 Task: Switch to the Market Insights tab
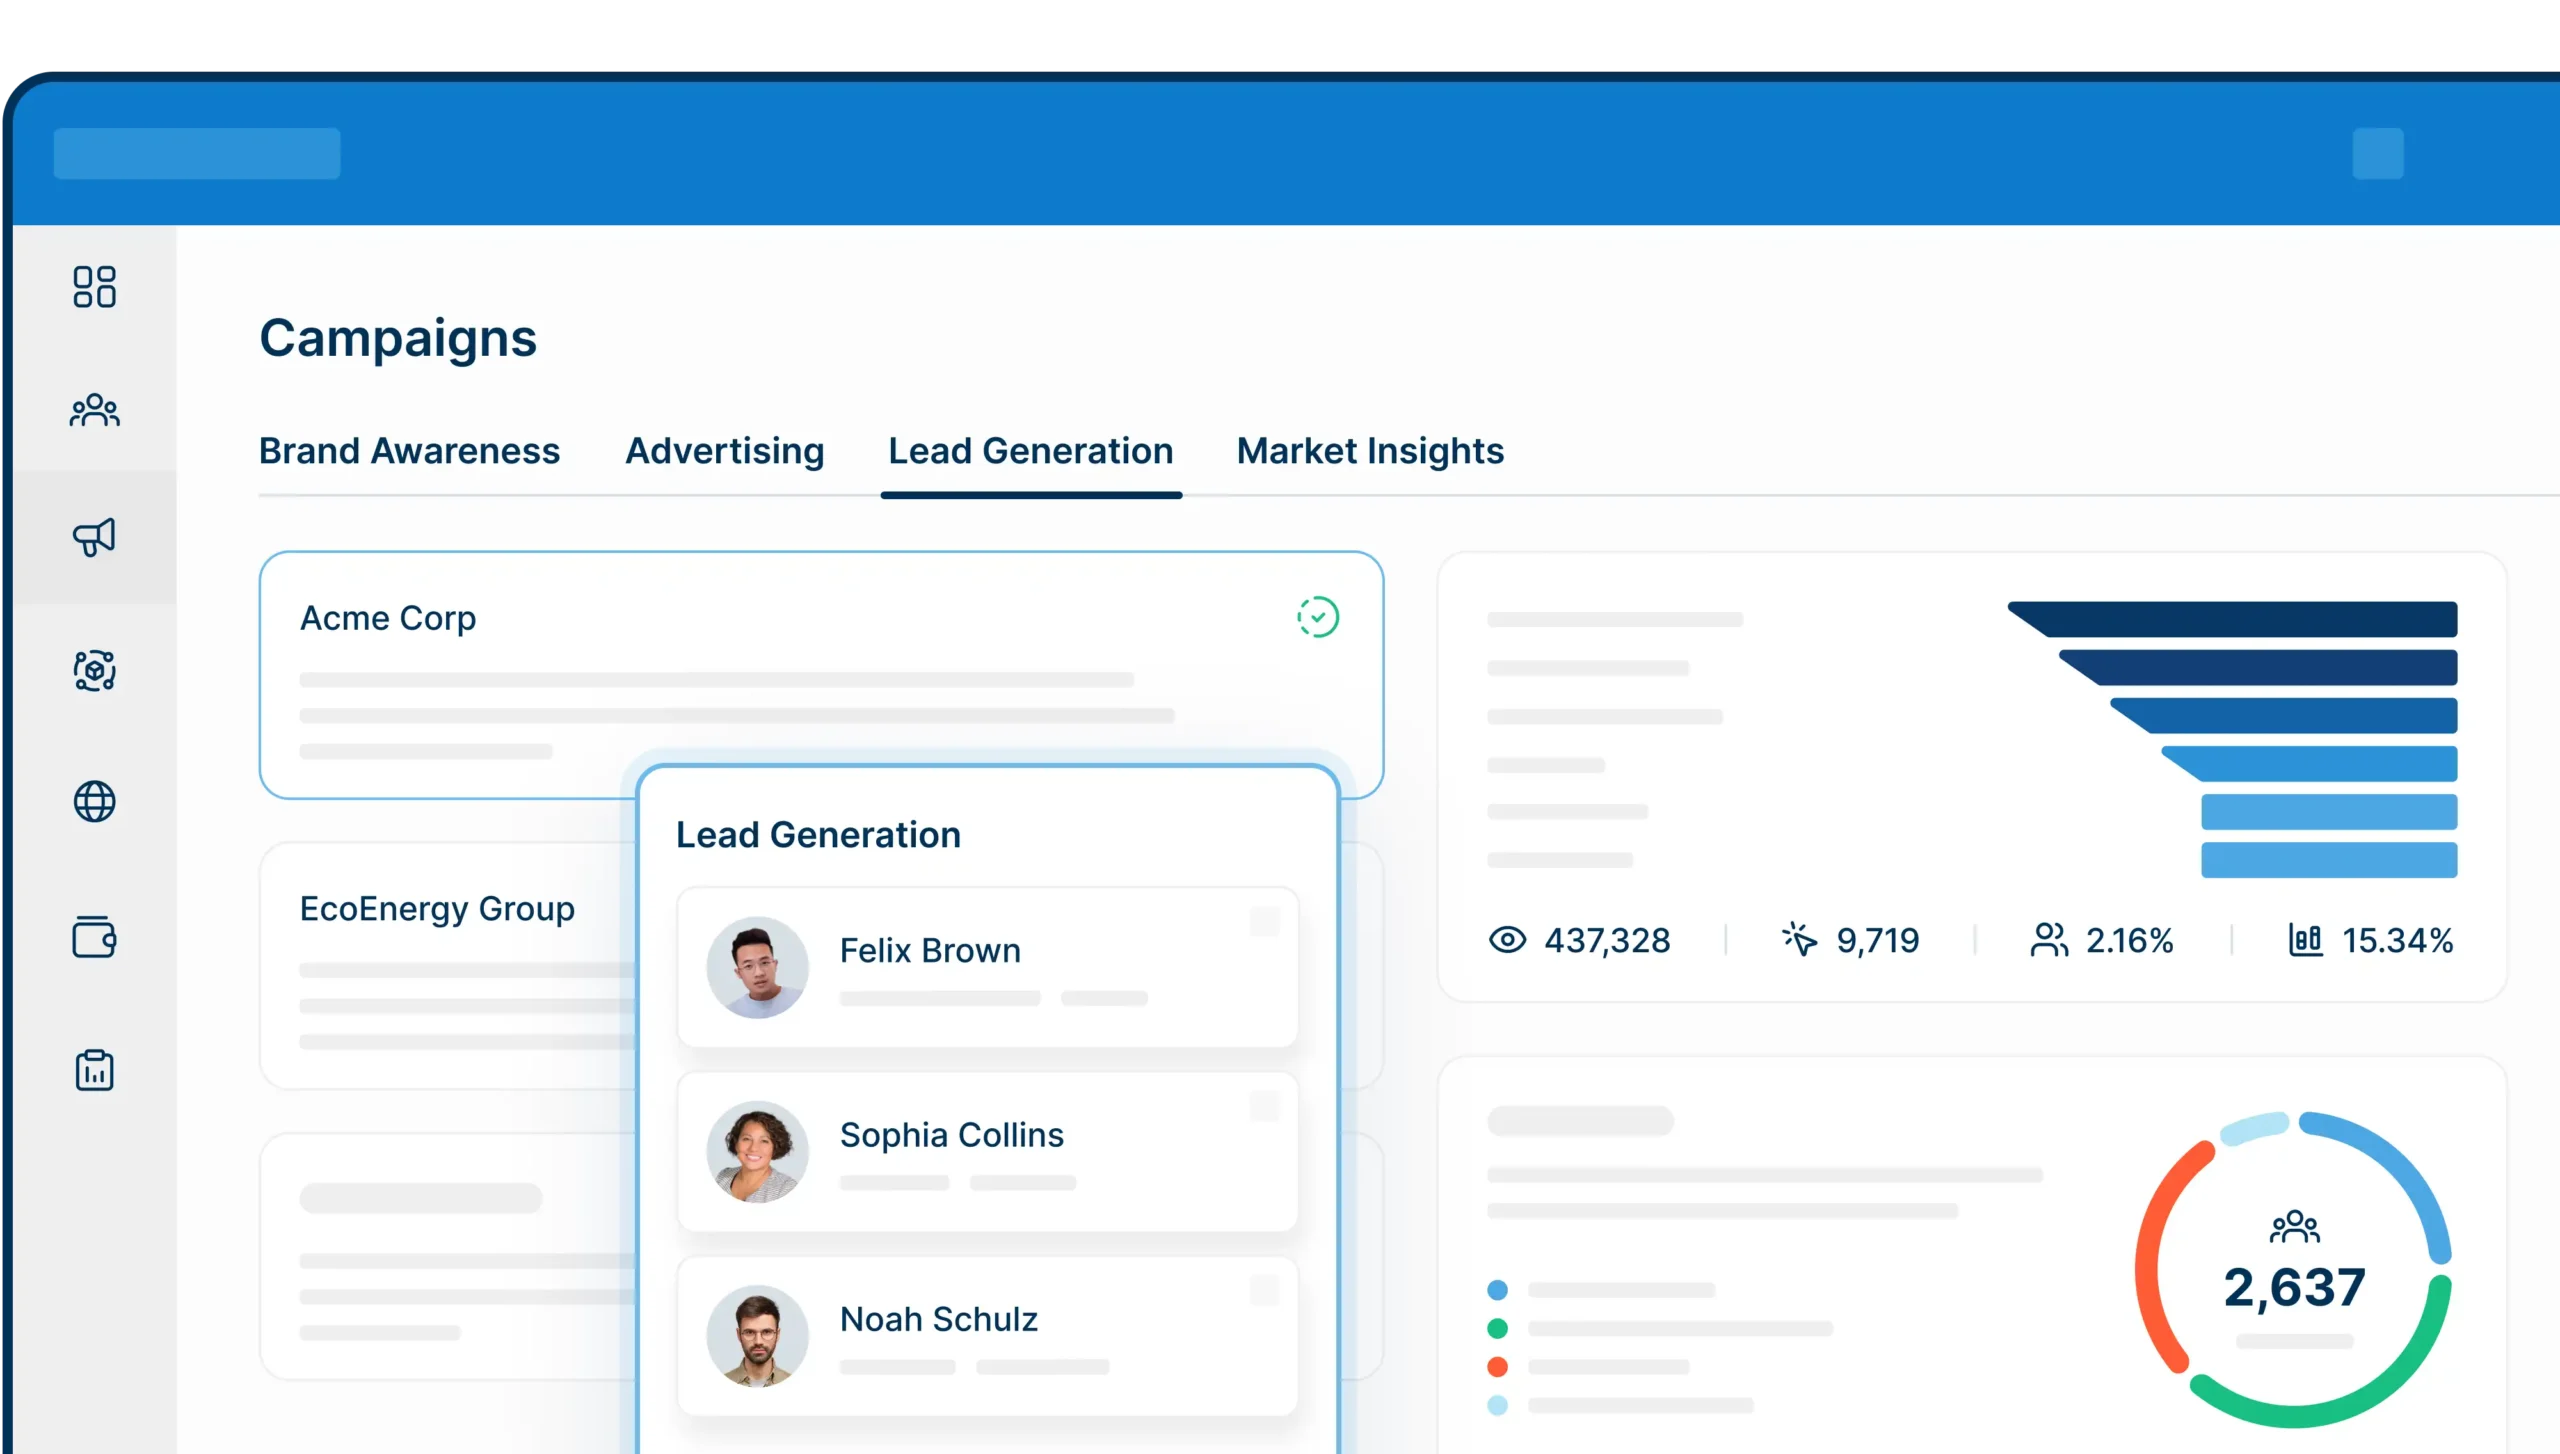tap(1370, 451)
